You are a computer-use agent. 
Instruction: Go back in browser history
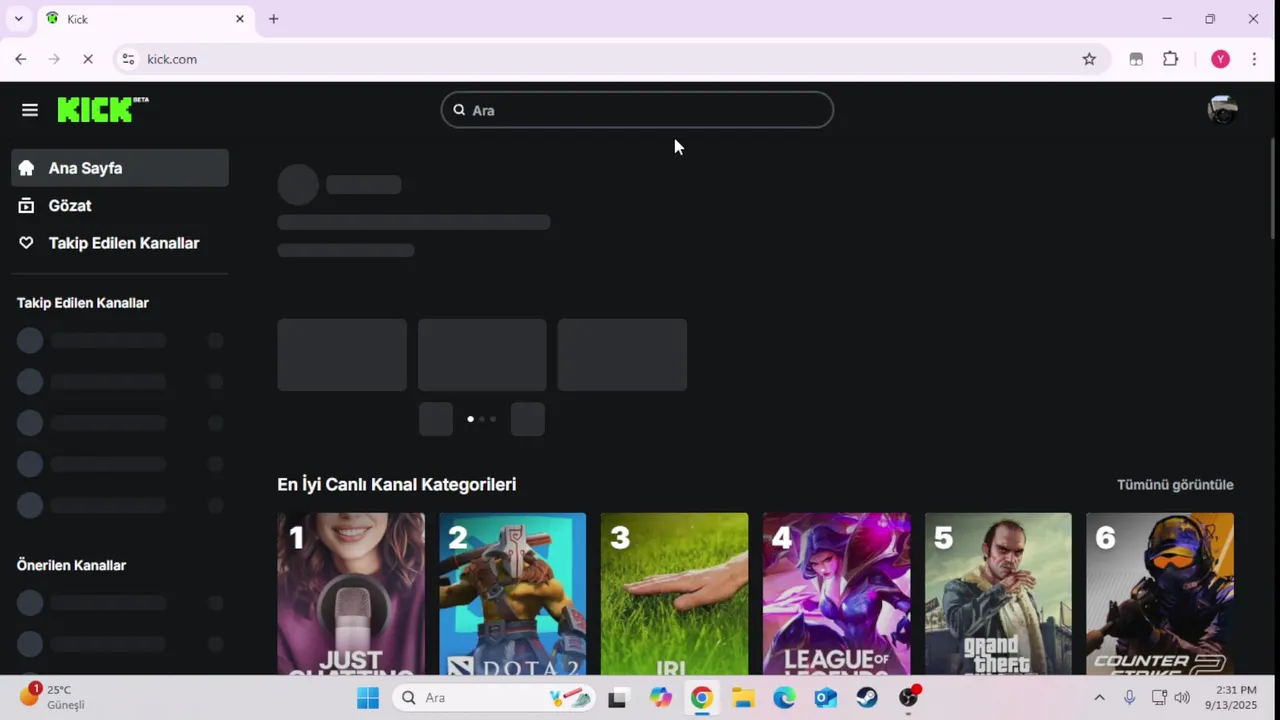[x=21, y=59]
